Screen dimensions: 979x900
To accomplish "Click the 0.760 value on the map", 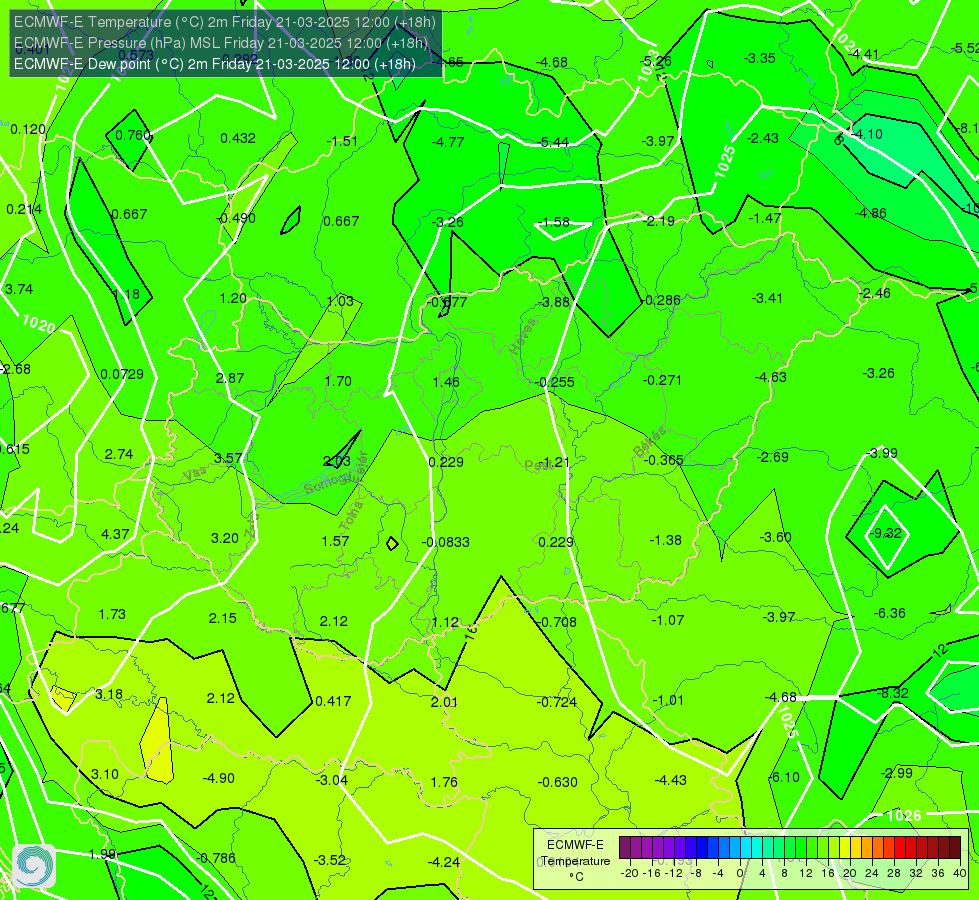I will click(133, 135).
